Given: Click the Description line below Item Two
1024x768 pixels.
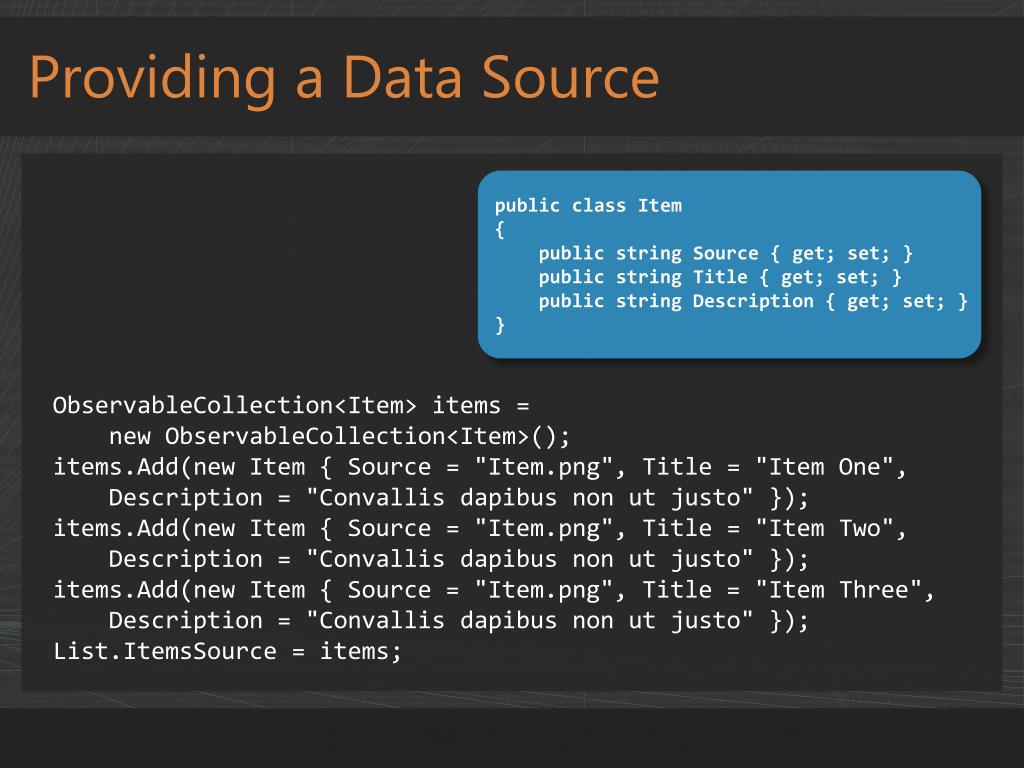Looking at the screenshot, I should click(457, 559).
